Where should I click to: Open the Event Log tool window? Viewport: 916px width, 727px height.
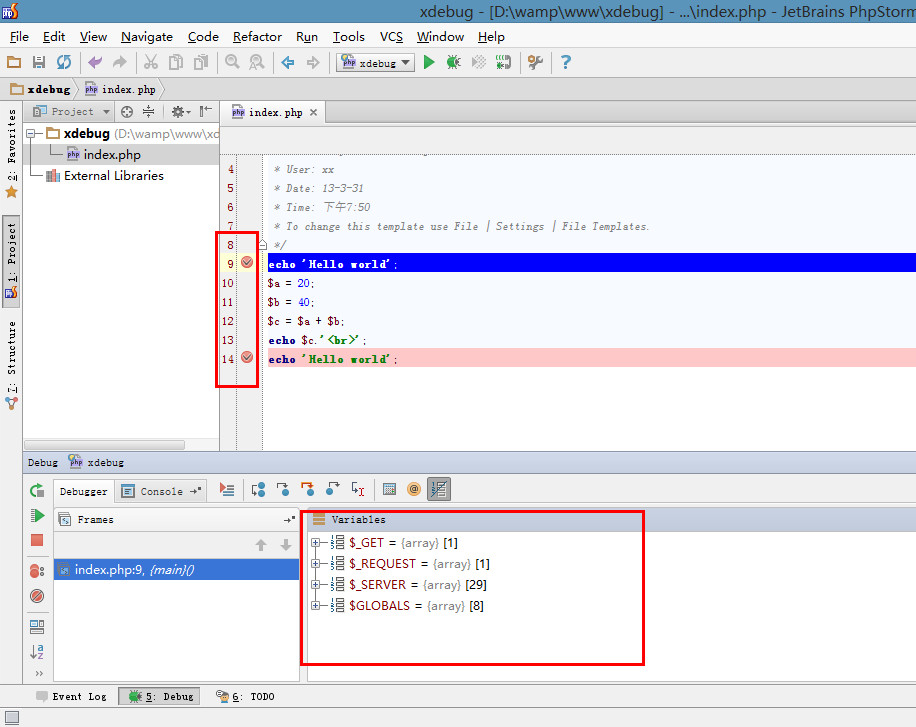coord(71,696)
